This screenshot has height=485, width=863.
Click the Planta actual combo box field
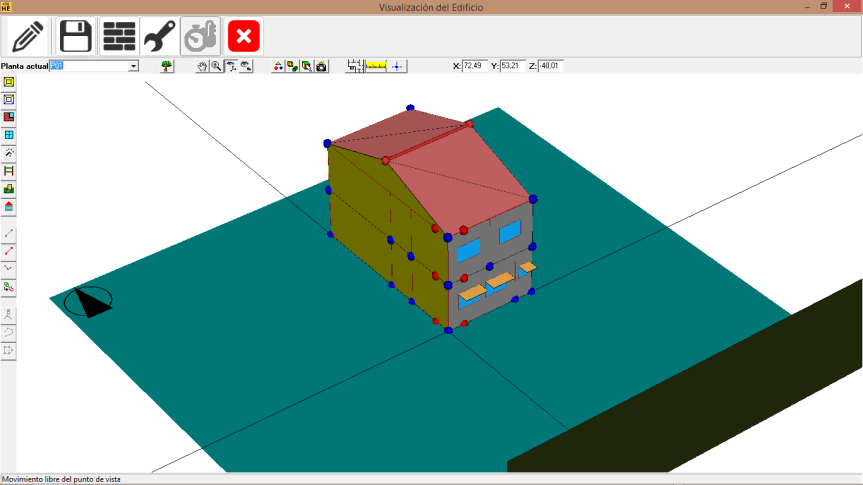pyautogui.click(x=88, y=66)
